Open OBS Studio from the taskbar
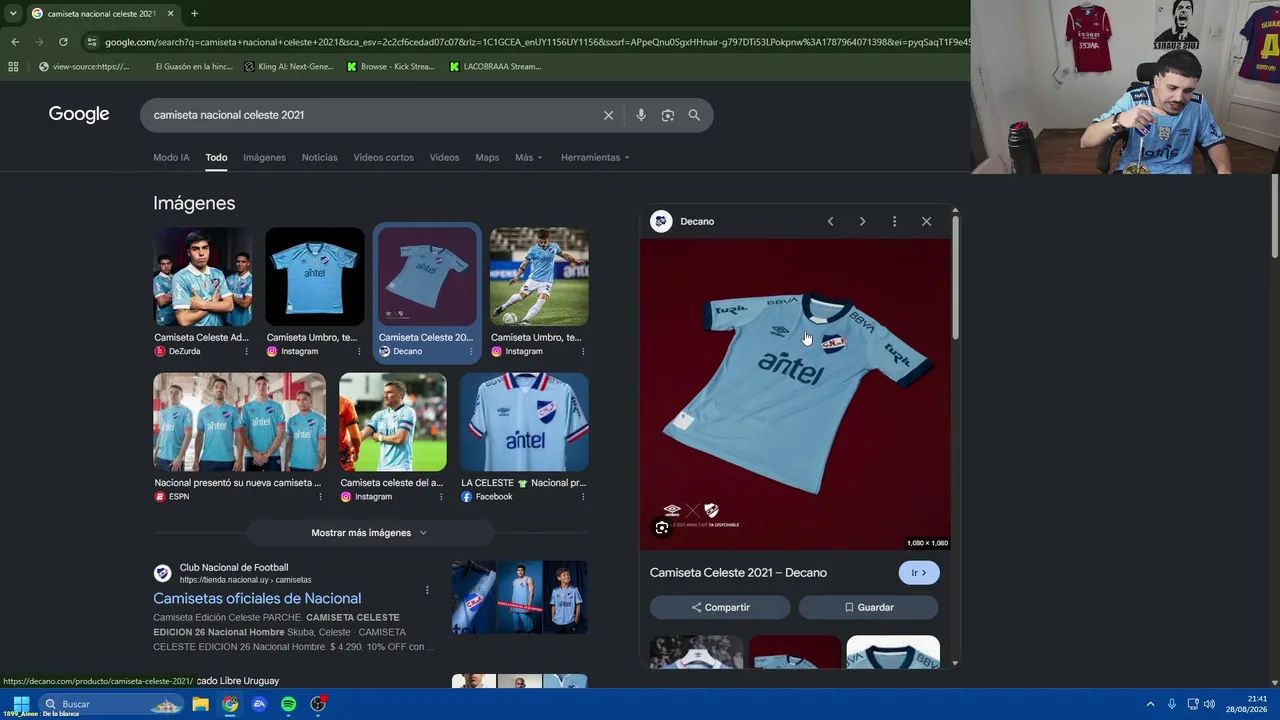Viewport: 1280px width, 720px height. (318, 704)
